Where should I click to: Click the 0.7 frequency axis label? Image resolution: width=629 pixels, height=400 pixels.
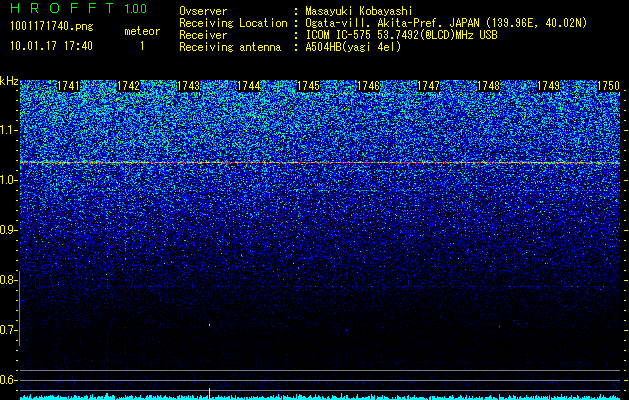click(x=8, y=330)
